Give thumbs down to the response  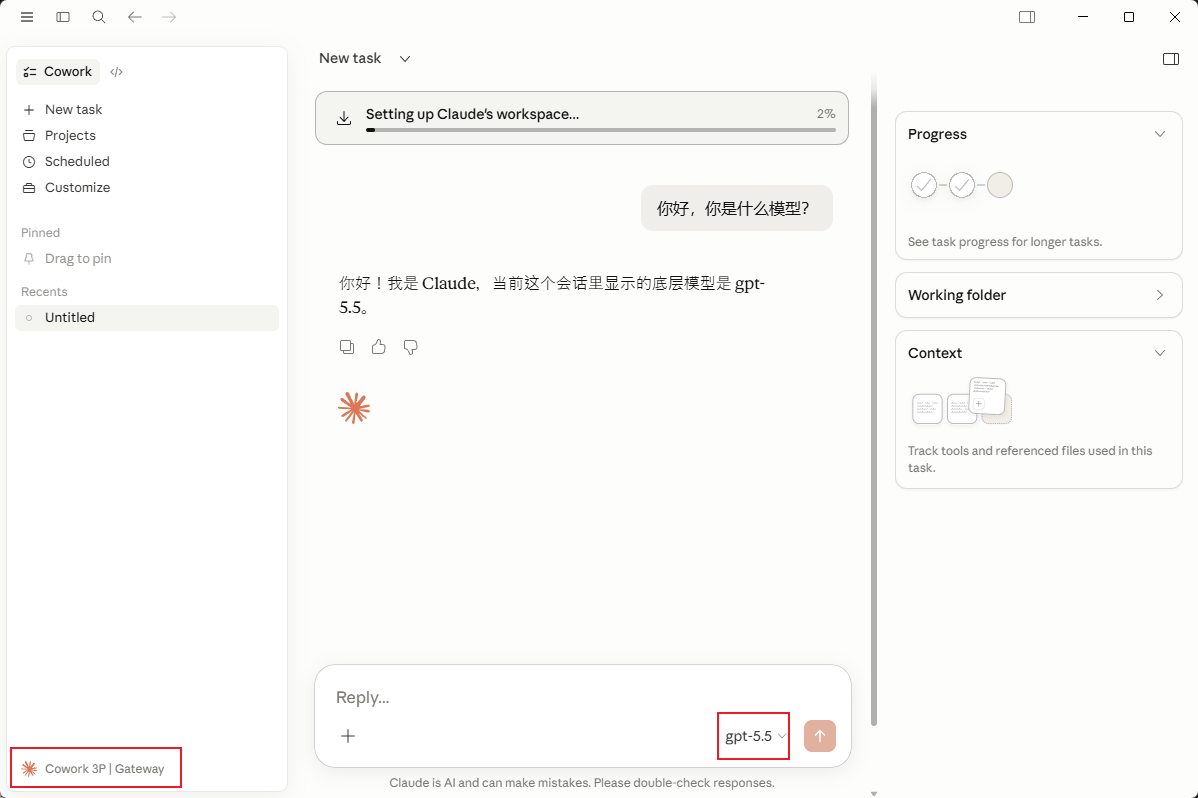tap(410, 347)
